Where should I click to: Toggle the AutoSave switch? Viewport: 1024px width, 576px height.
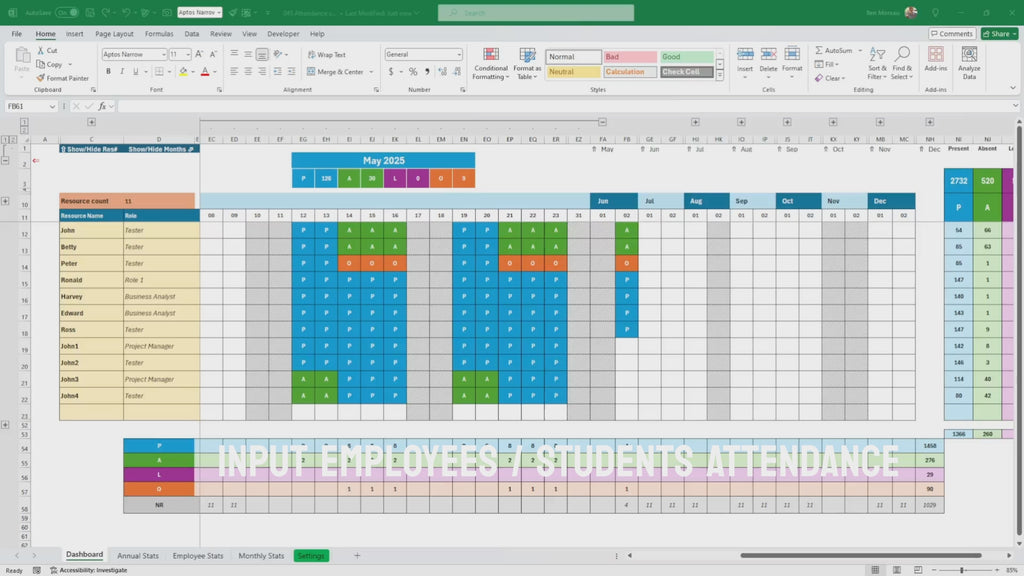[67, 13]
